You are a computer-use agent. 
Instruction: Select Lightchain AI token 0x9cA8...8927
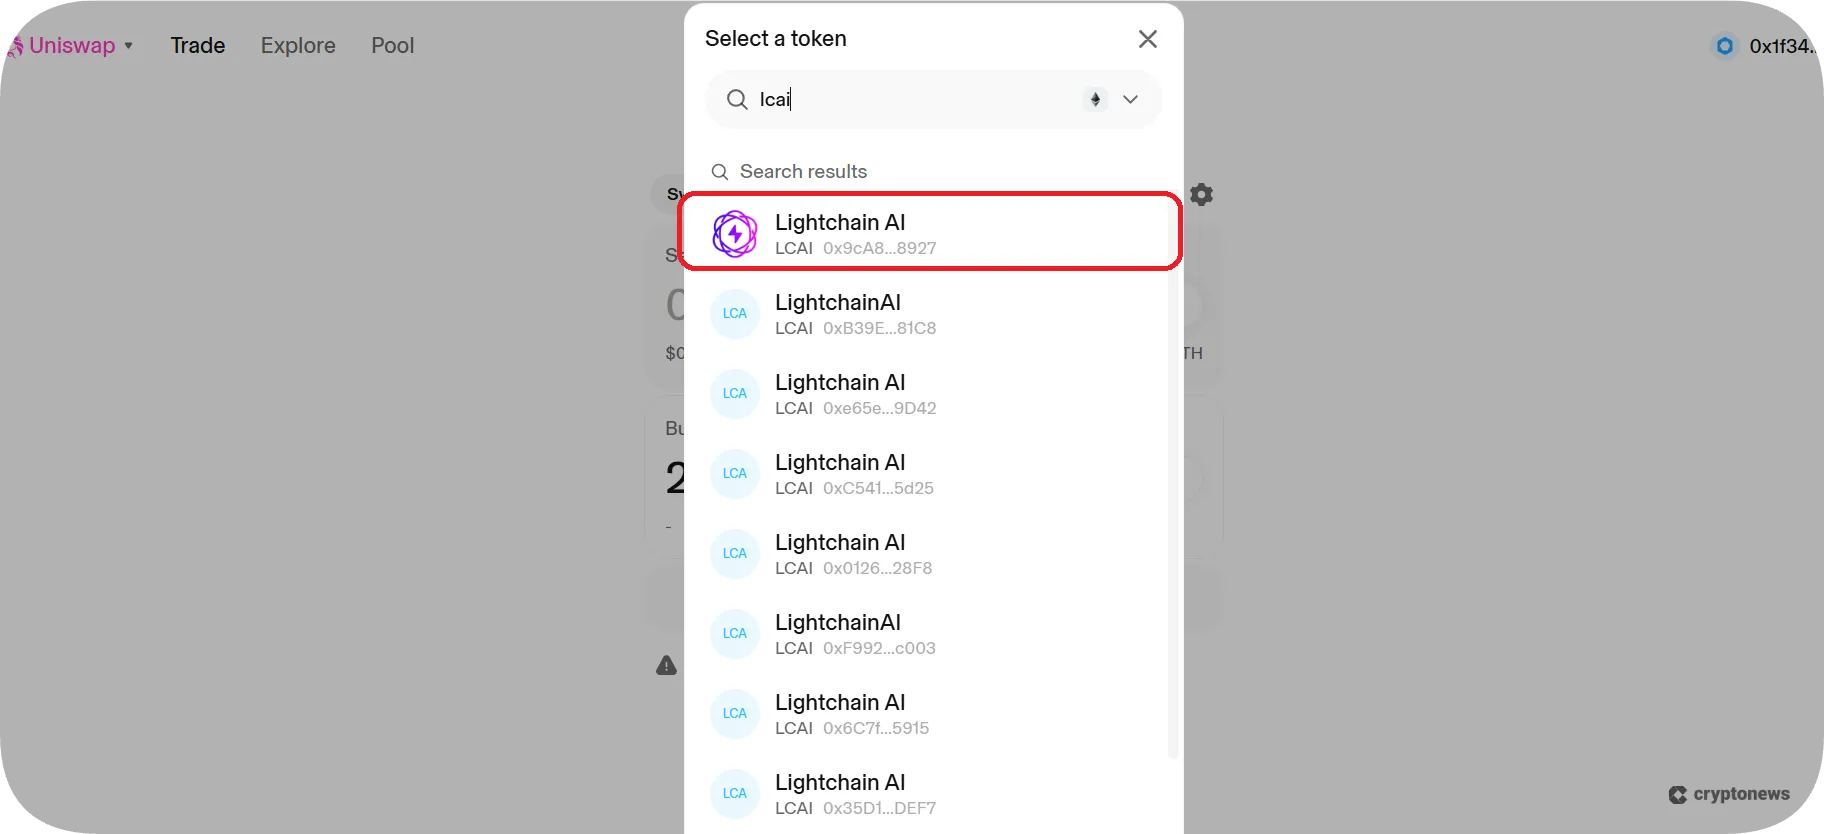(x=930, y=233)
